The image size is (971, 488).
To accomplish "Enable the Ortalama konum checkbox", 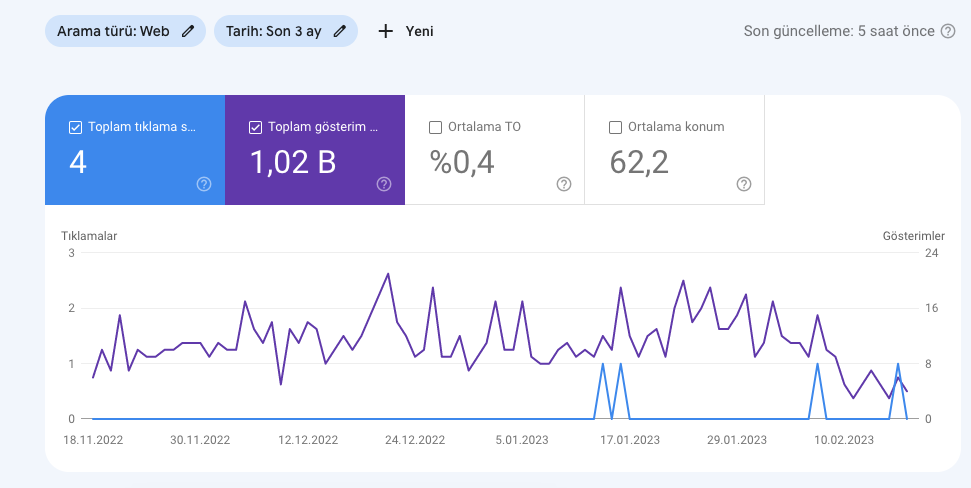I will click(x=616, y=128).
